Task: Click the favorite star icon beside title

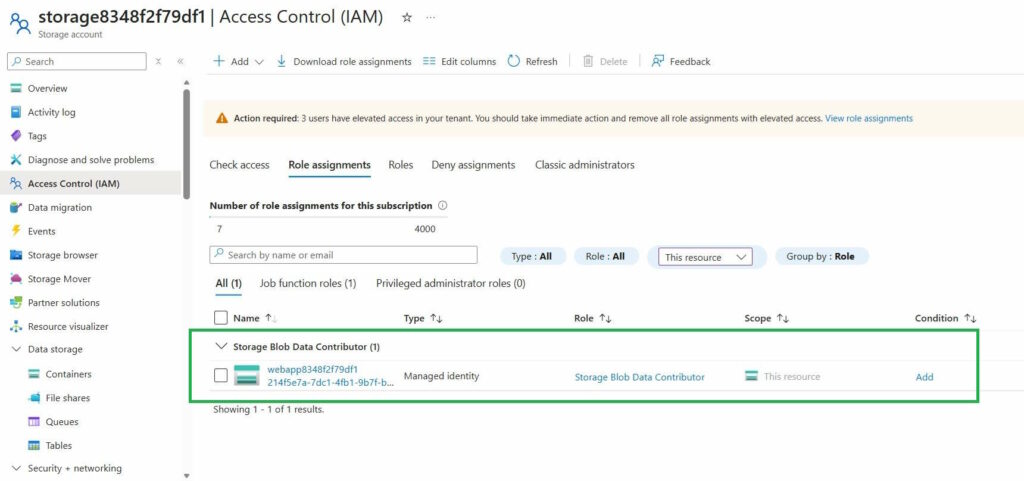Action: click(406, 18)
